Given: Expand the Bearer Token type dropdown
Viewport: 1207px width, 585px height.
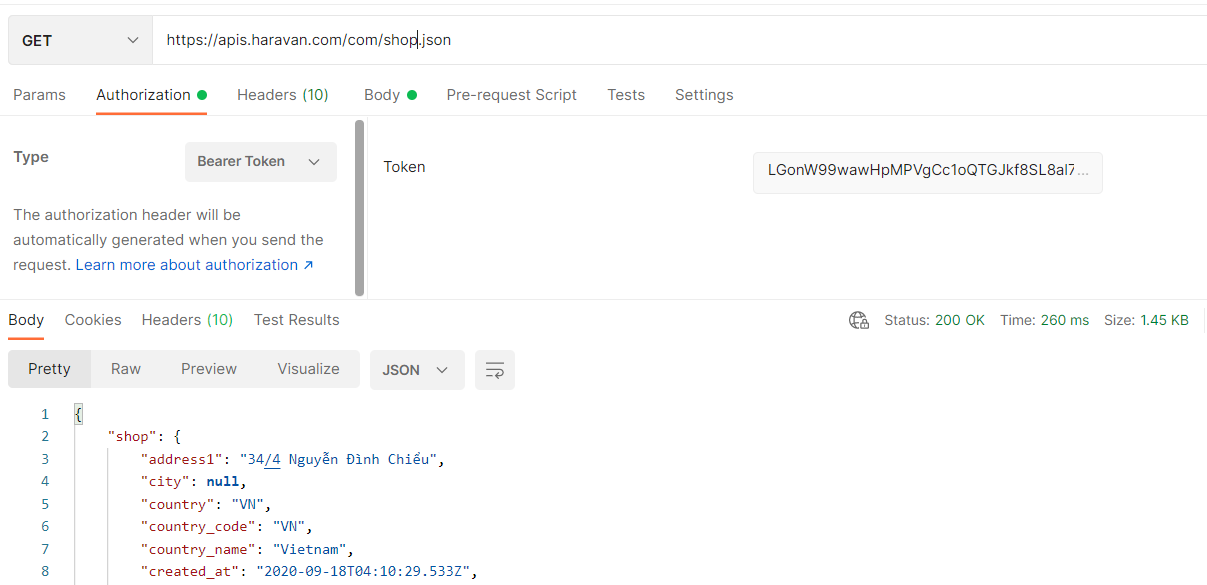Looking at the screenshot, I should [x=260, y=162].
